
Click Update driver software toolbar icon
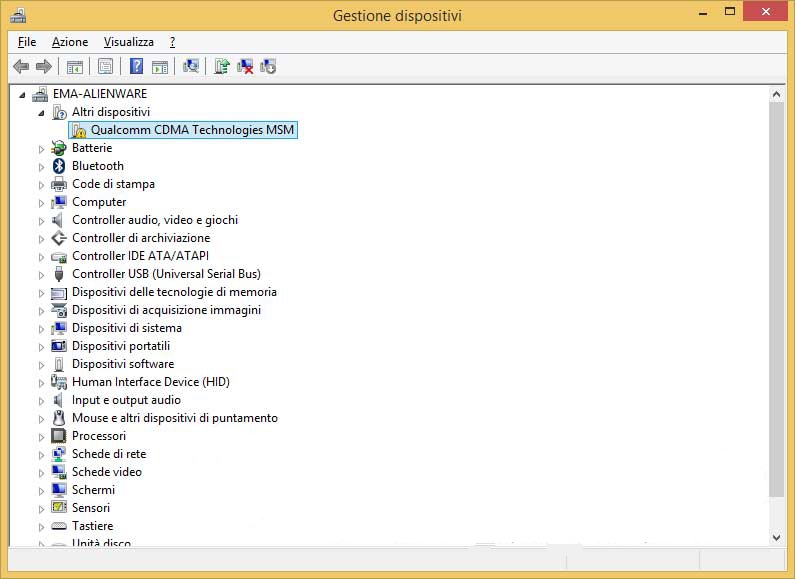pyautogui.click(x=222, y=66)
